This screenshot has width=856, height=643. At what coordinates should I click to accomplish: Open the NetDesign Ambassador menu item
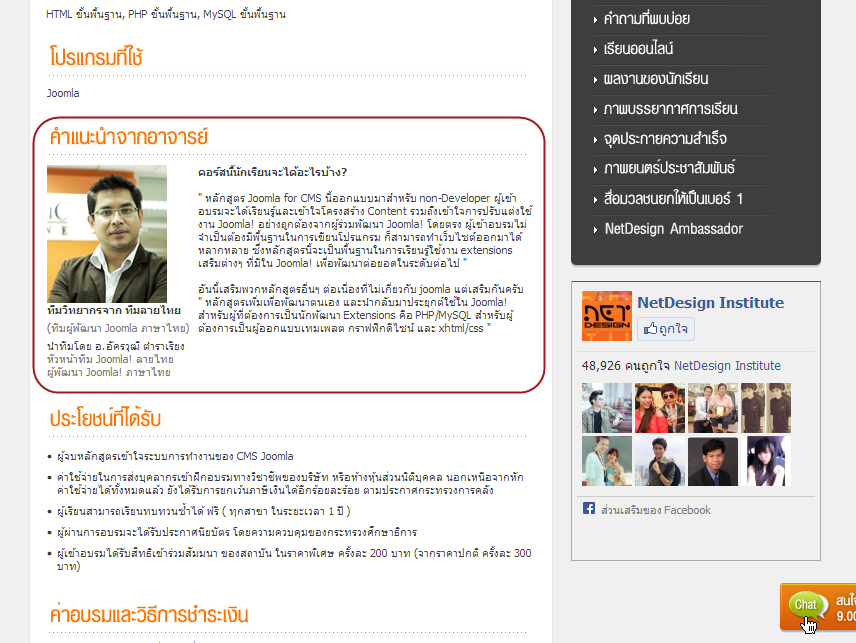click(x=674, y=229)
